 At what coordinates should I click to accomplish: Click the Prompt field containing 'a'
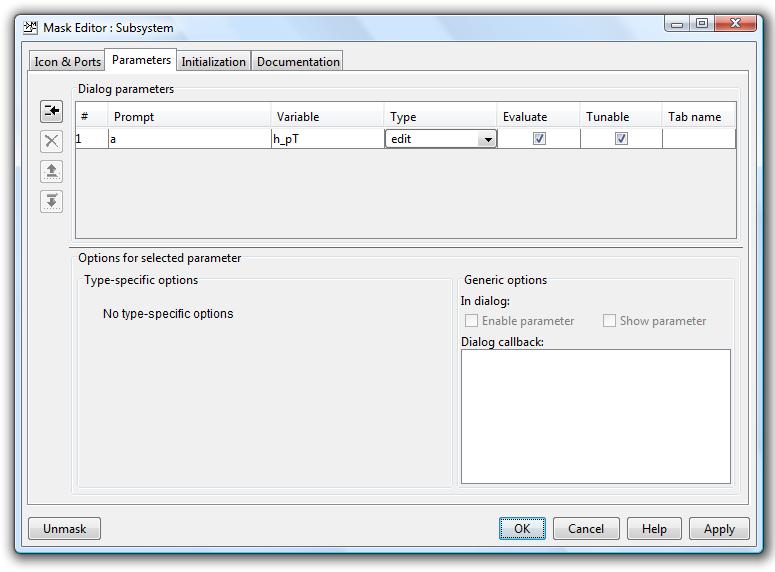point(188,139)
